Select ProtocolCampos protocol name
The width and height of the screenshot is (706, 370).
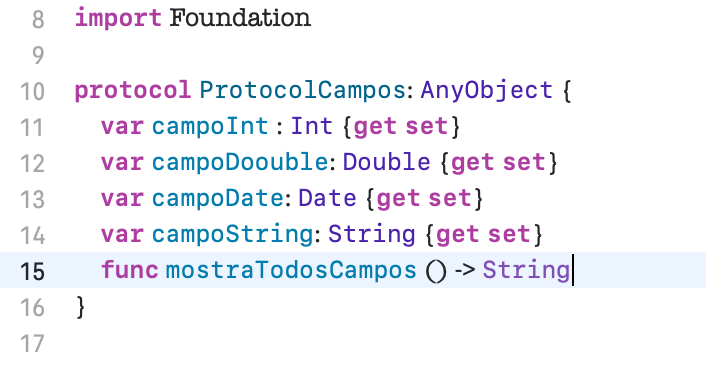click(x=303, y=91)
